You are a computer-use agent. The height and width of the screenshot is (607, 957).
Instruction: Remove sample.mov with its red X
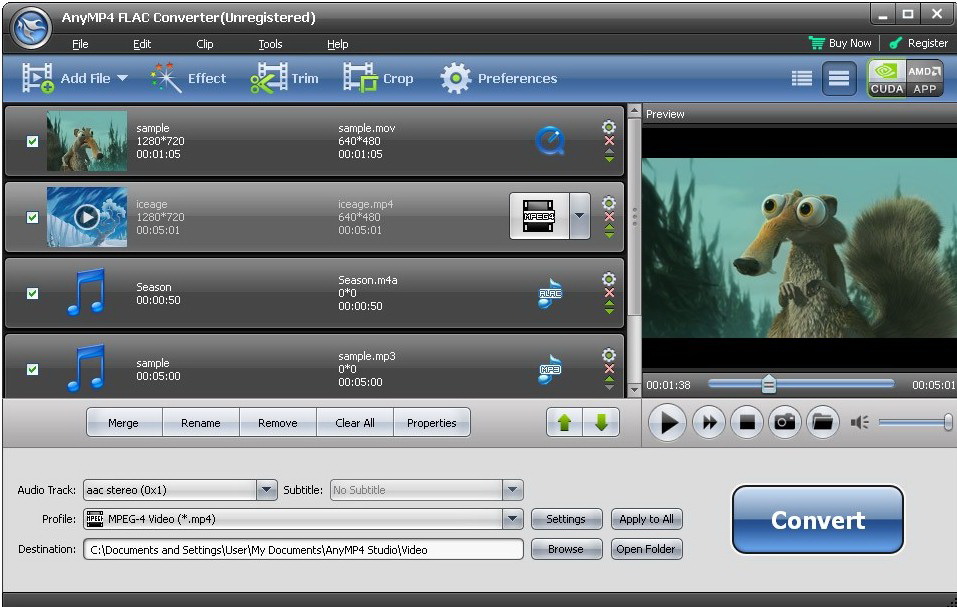[609, 141]
